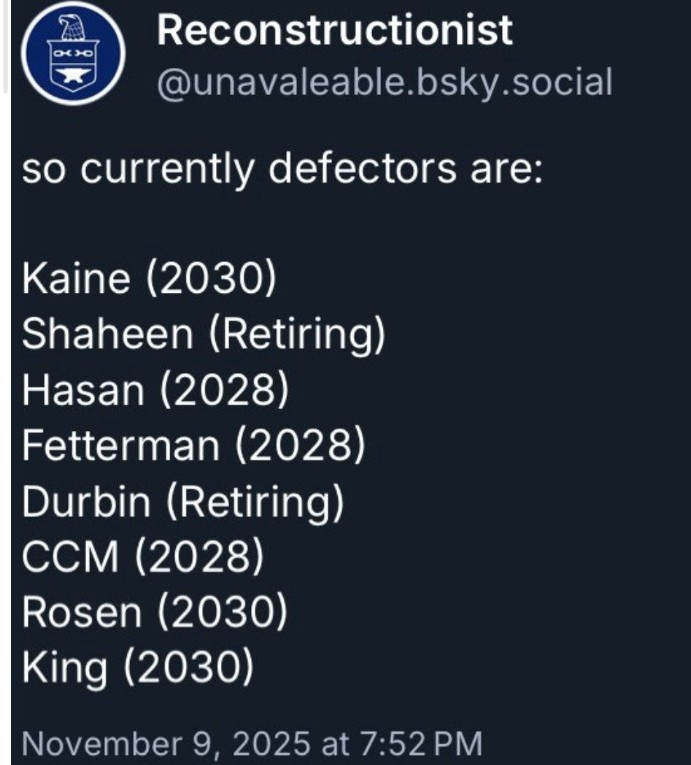Click the year 2030 beside Rosen
Screen dimensions: 691x765
[220, 613]
